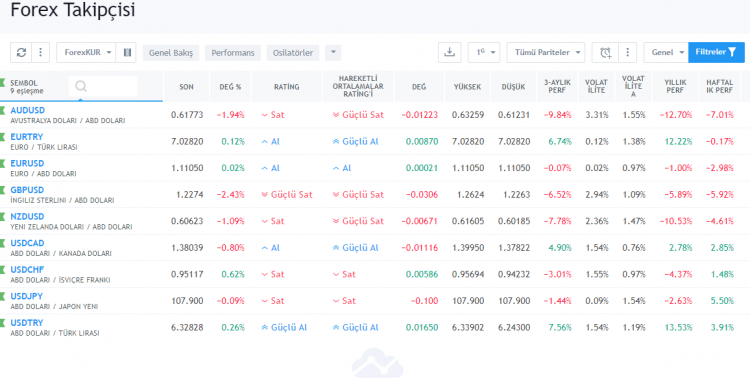Switch to the Performans tab
Screen dimensions: 750x381
pos(233,53)
